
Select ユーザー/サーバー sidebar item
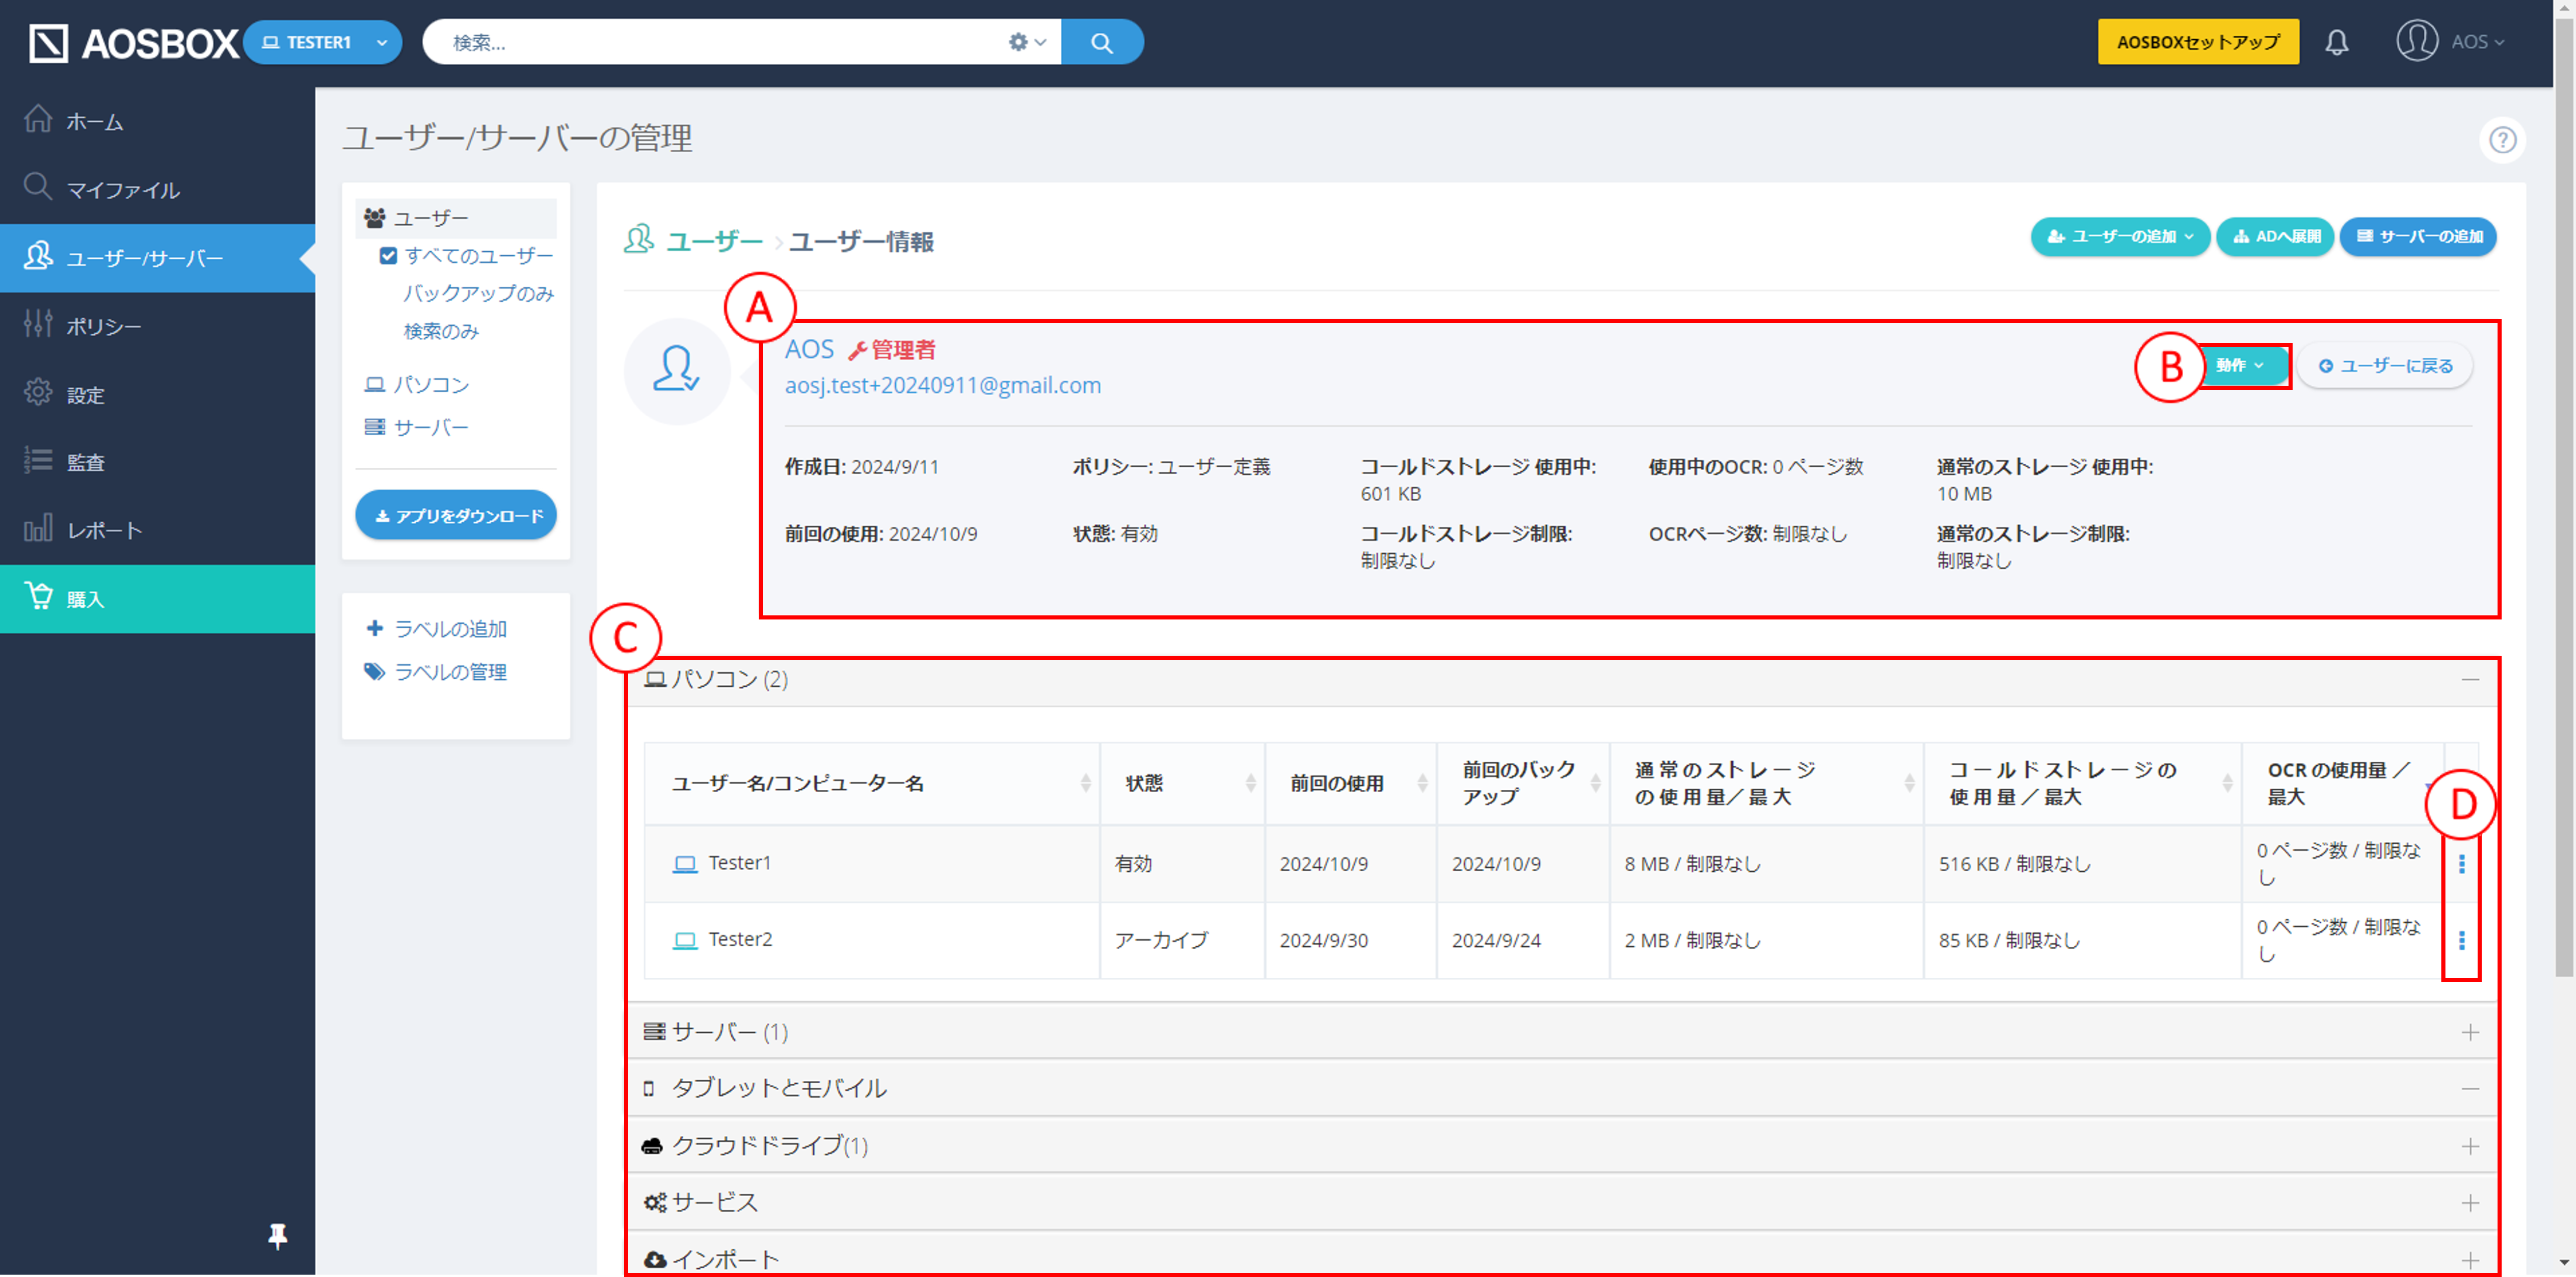(157, 258)
